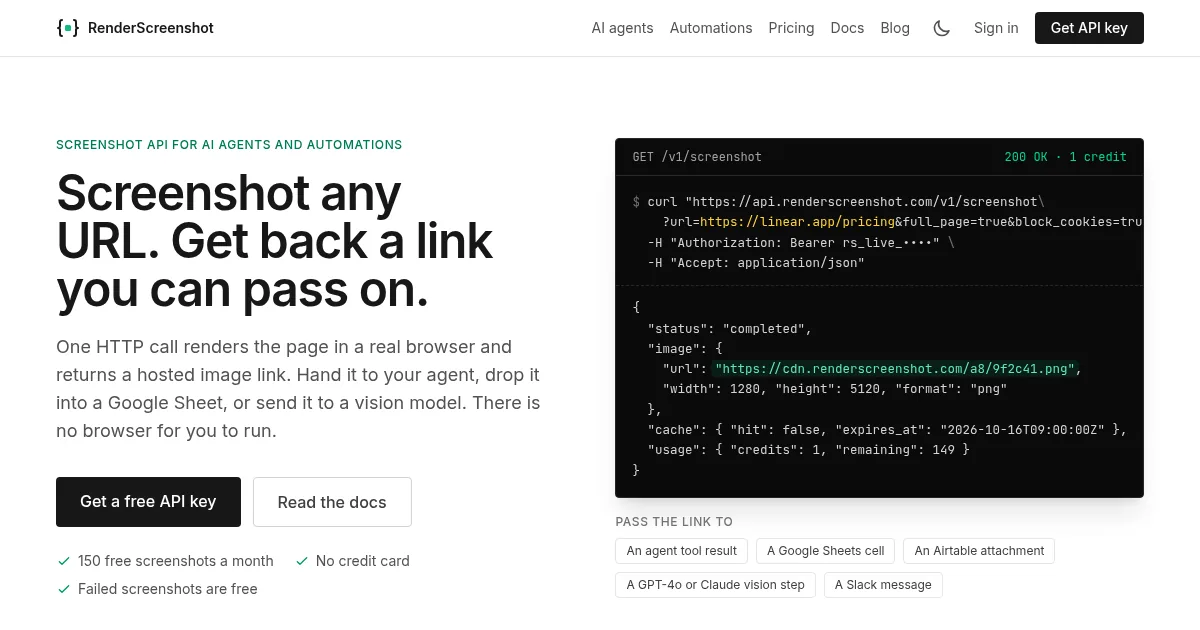Select the A Google Sheets cell chip
Screen dimensions: 1200x630
click(825, 551)
